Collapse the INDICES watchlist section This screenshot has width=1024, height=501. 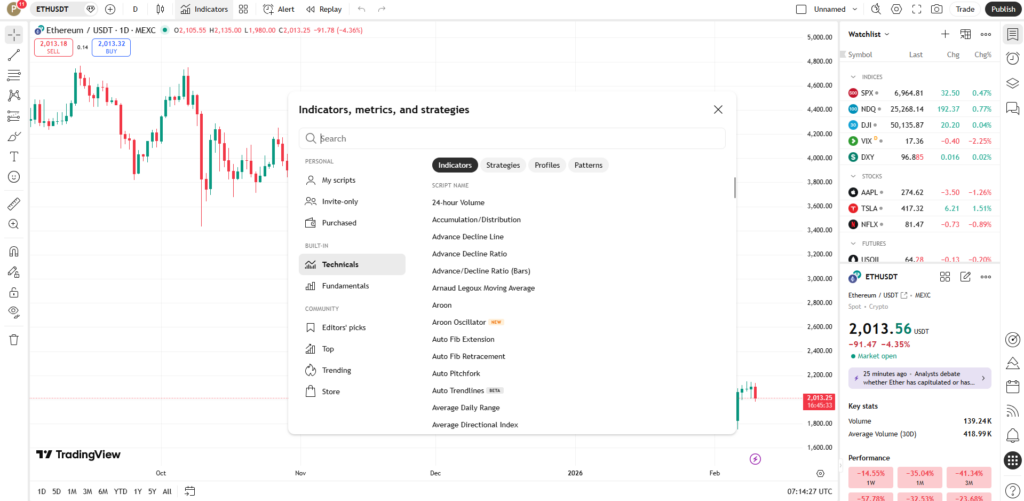(853, 76)
